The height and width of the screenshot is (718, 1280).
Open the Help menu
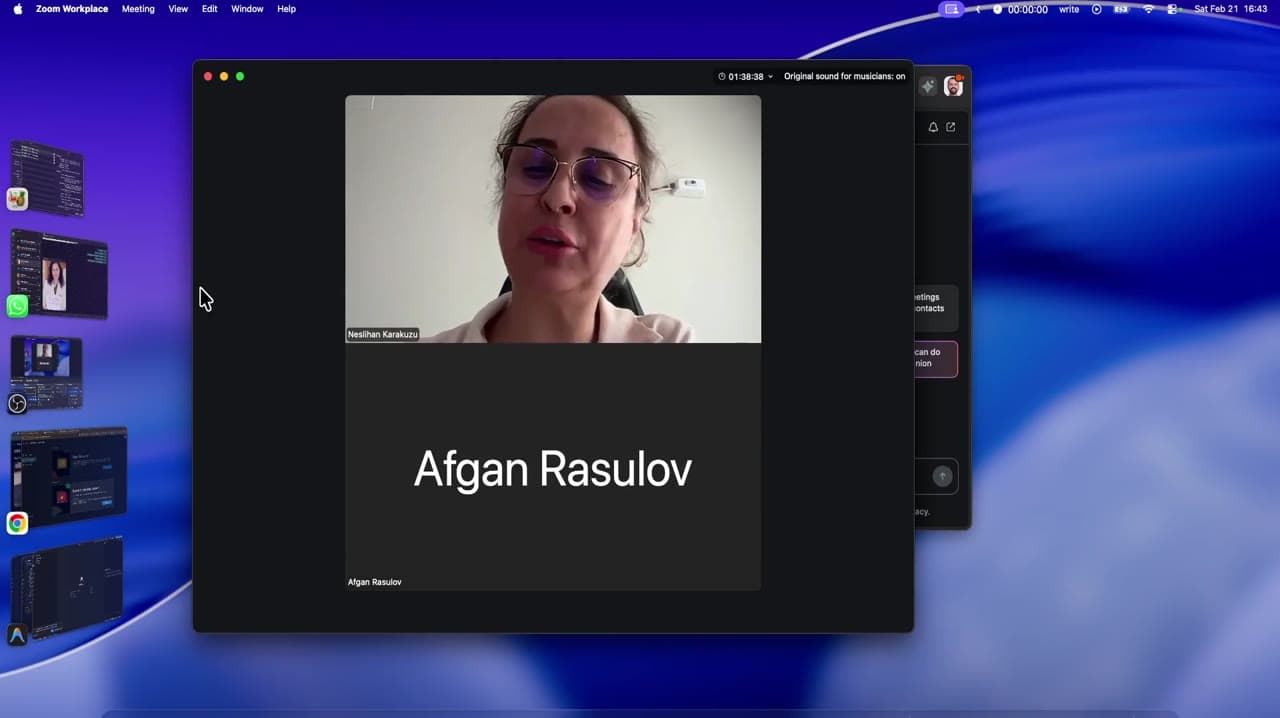click(286, 9)
